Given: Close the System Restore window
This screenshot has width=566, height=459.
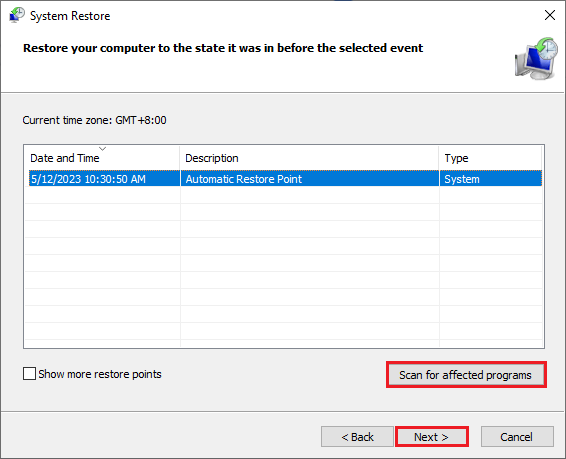Looking at the screenshot, I should click(x=550, y=15).
